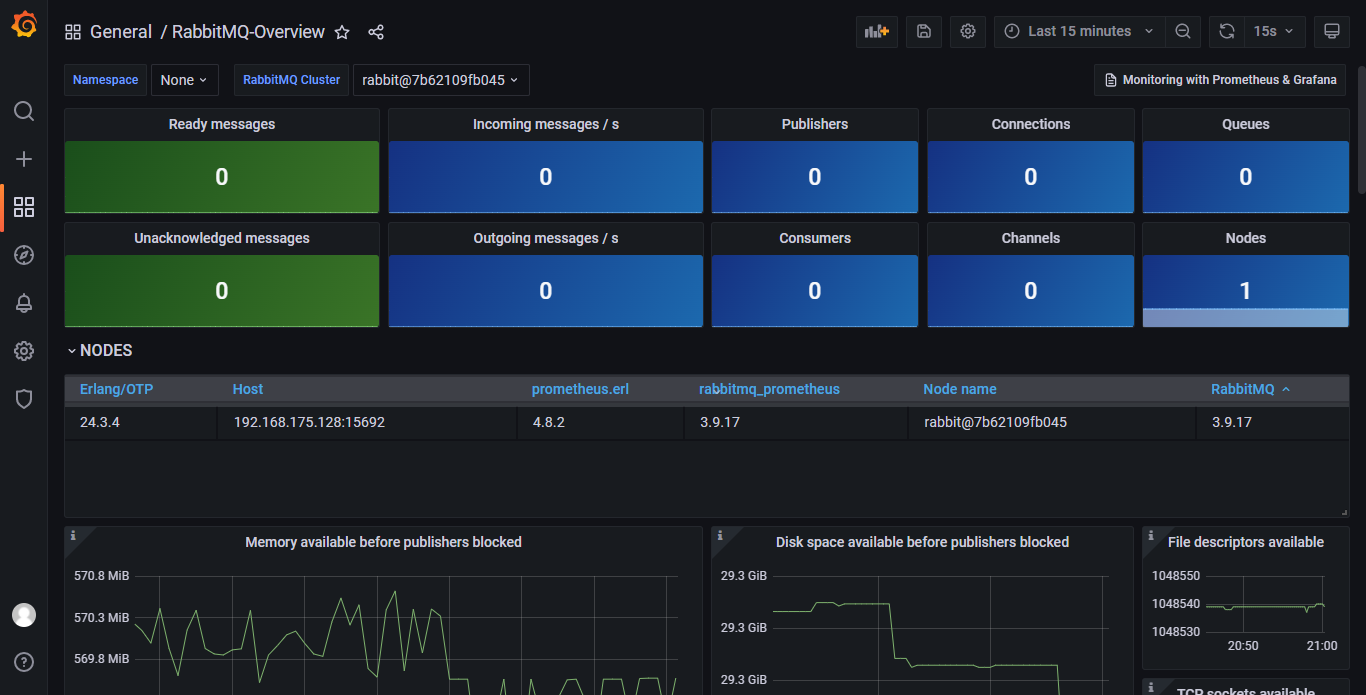Share the dashboard via share icon
The width and height of the screenshot is (1366, 695).
tap(376, 32)
